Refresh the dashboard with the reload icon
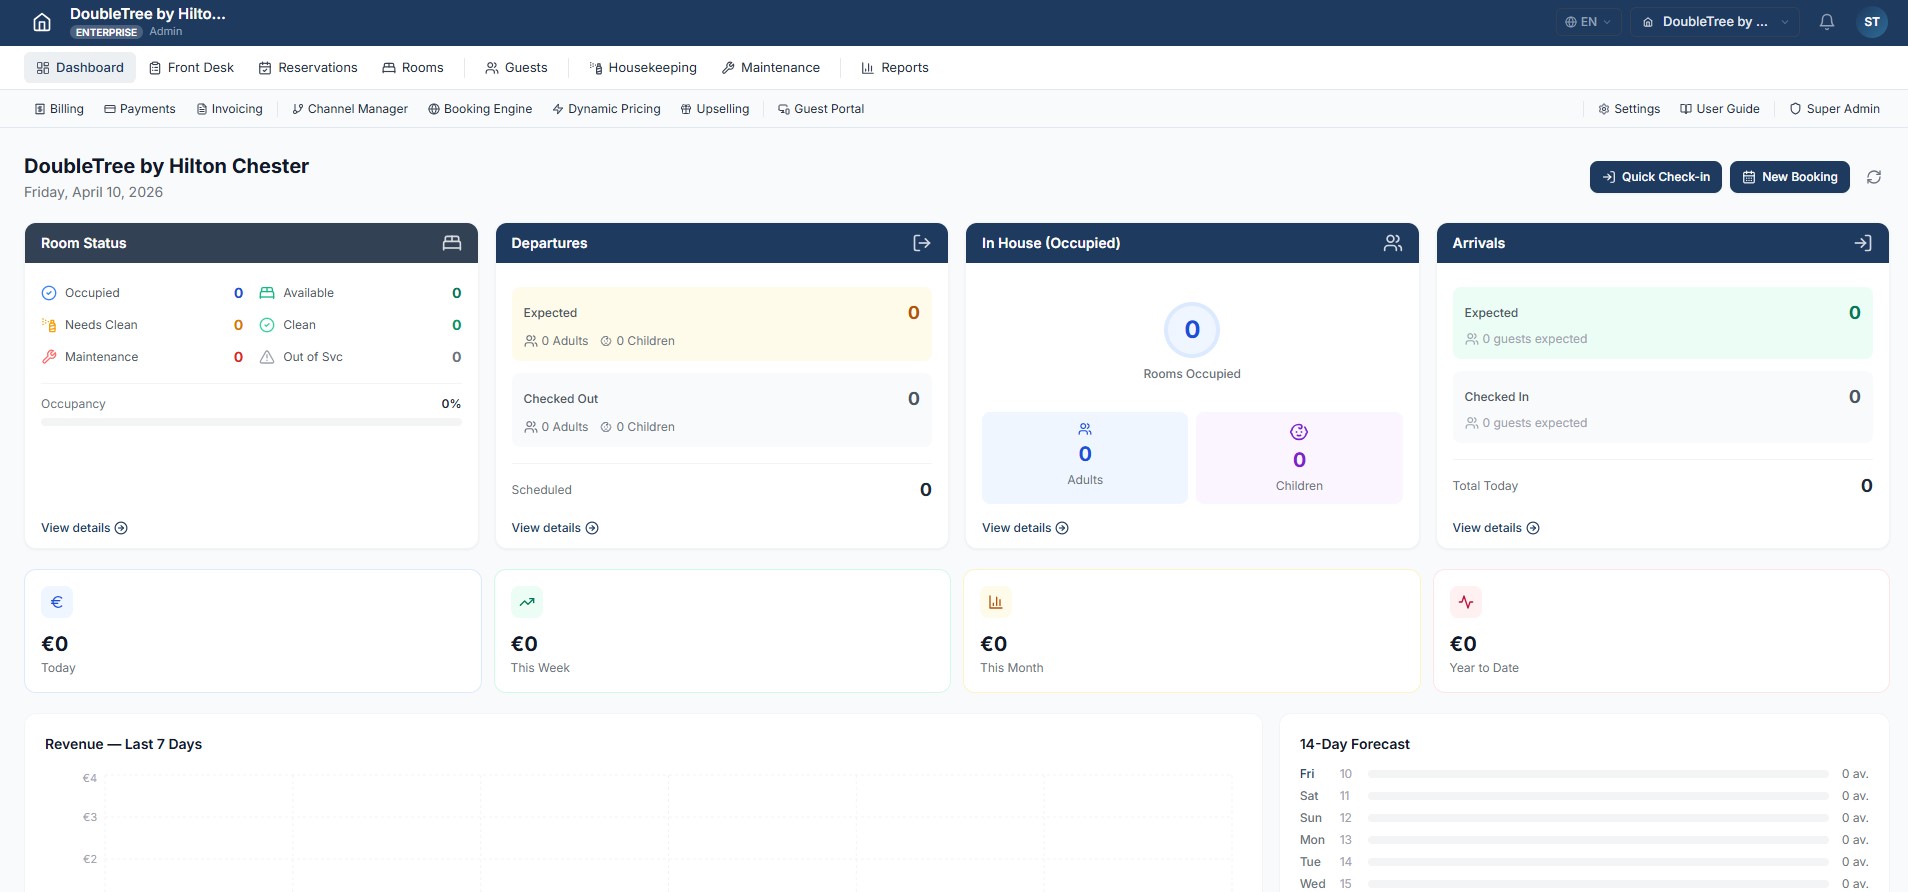This screenshot has width=1908, height=892. 1874,177
